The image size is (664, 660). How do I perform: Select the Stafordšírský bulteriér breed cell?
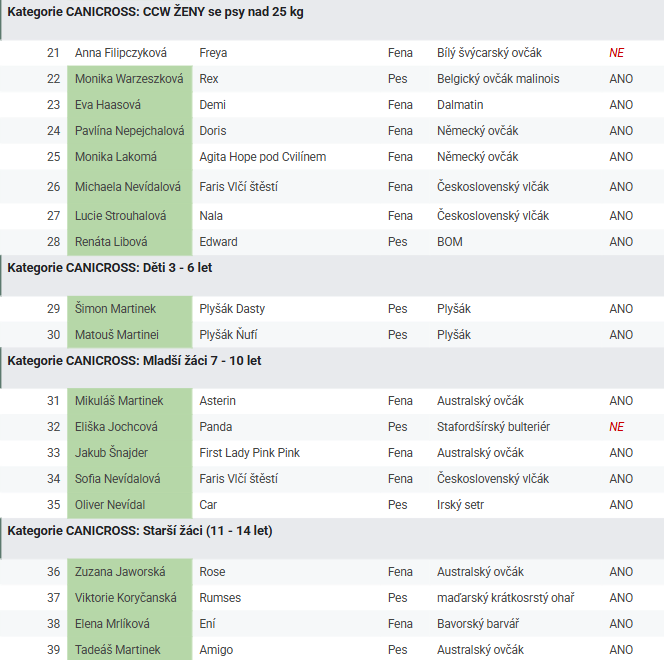[x=493, y=427]
